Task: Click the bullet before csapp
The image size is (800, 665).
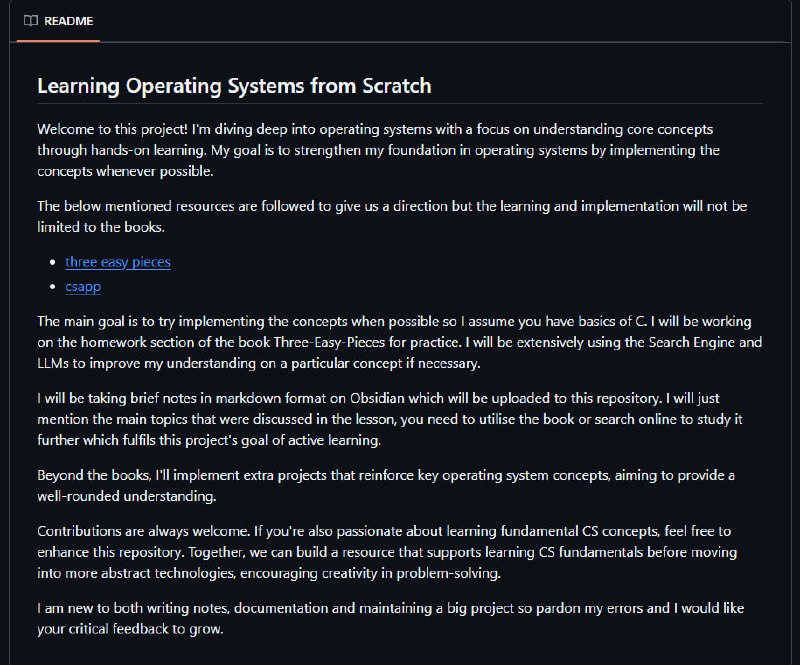Action: point(53,287)
